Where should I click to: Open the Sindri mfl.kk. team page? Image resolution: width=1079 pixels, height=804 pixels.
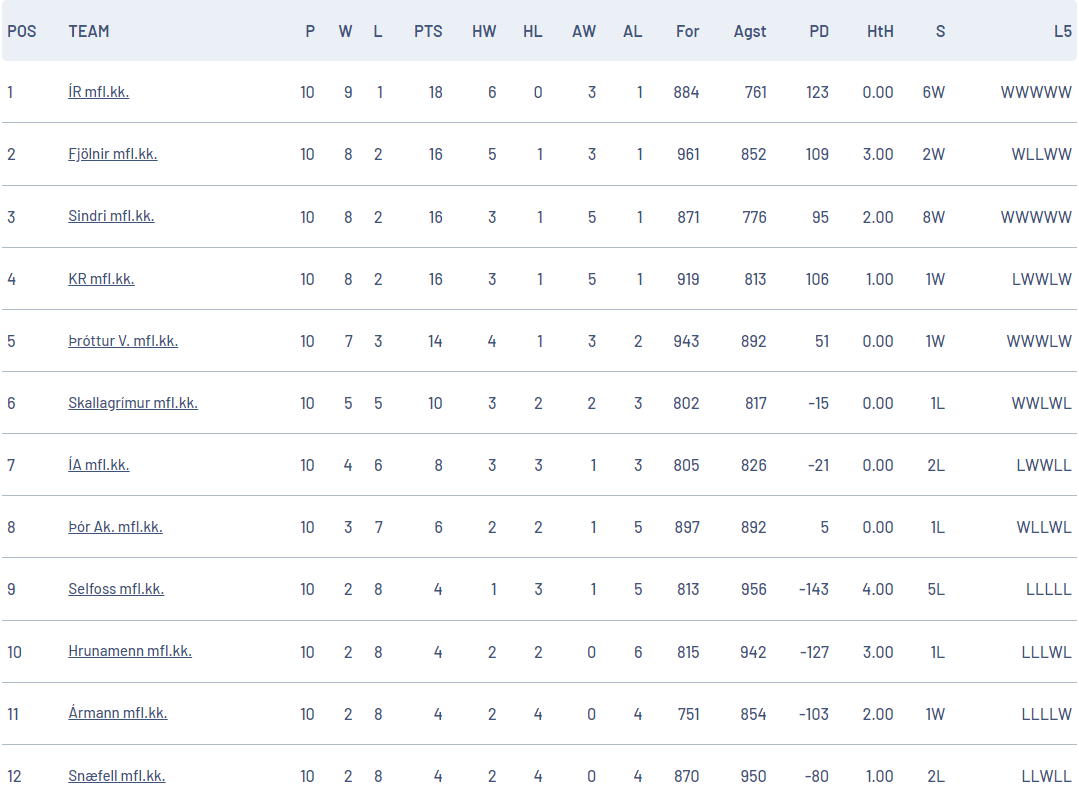click(111, 216)
